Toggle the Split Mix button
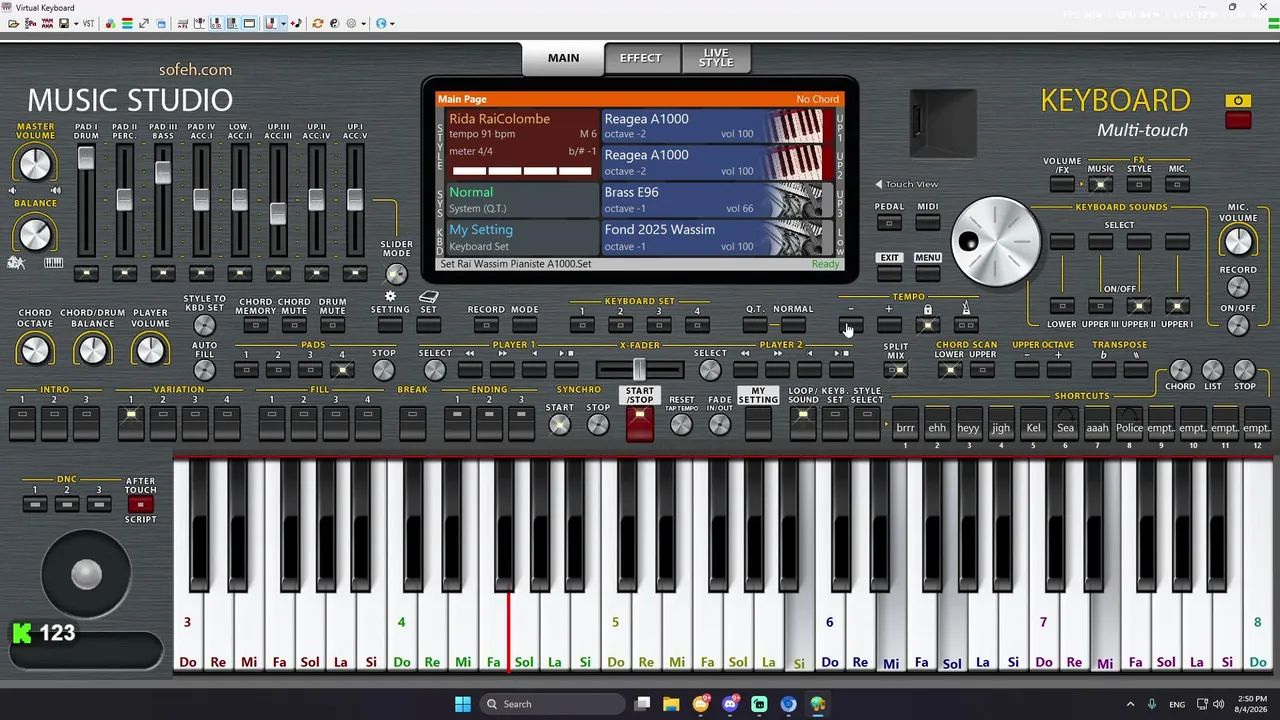The height and width of the screenshot is (720, 1280). click(896, 370)
